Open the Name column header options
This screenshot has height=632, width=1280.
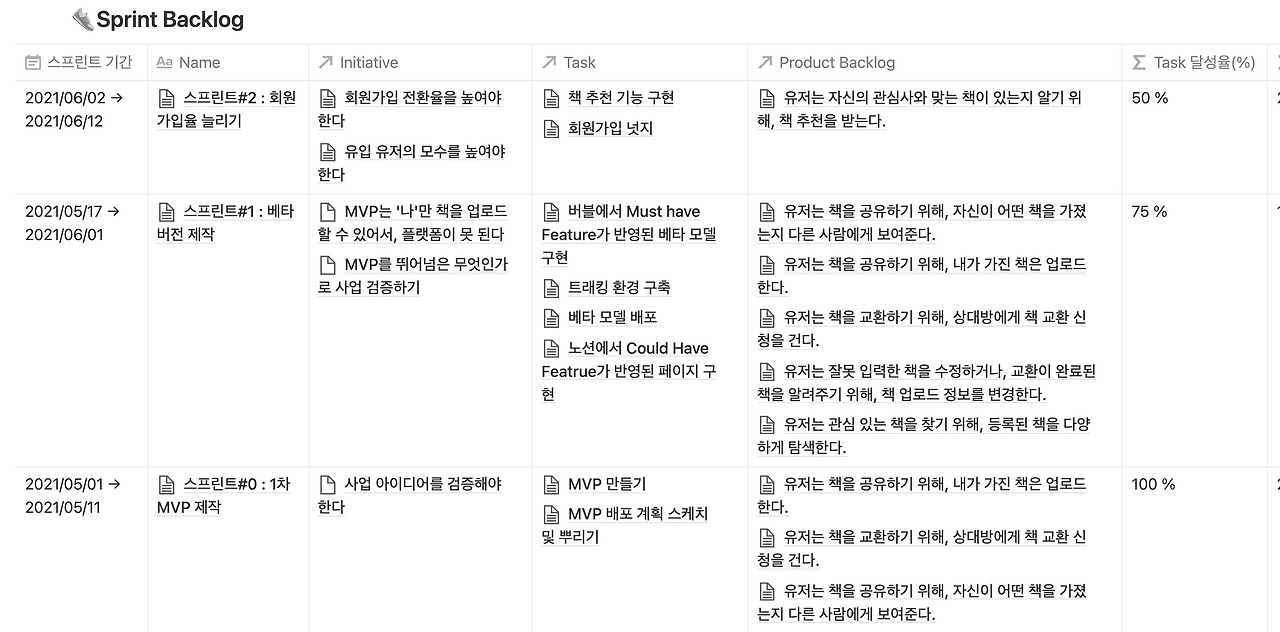click(x=228, y=62)
